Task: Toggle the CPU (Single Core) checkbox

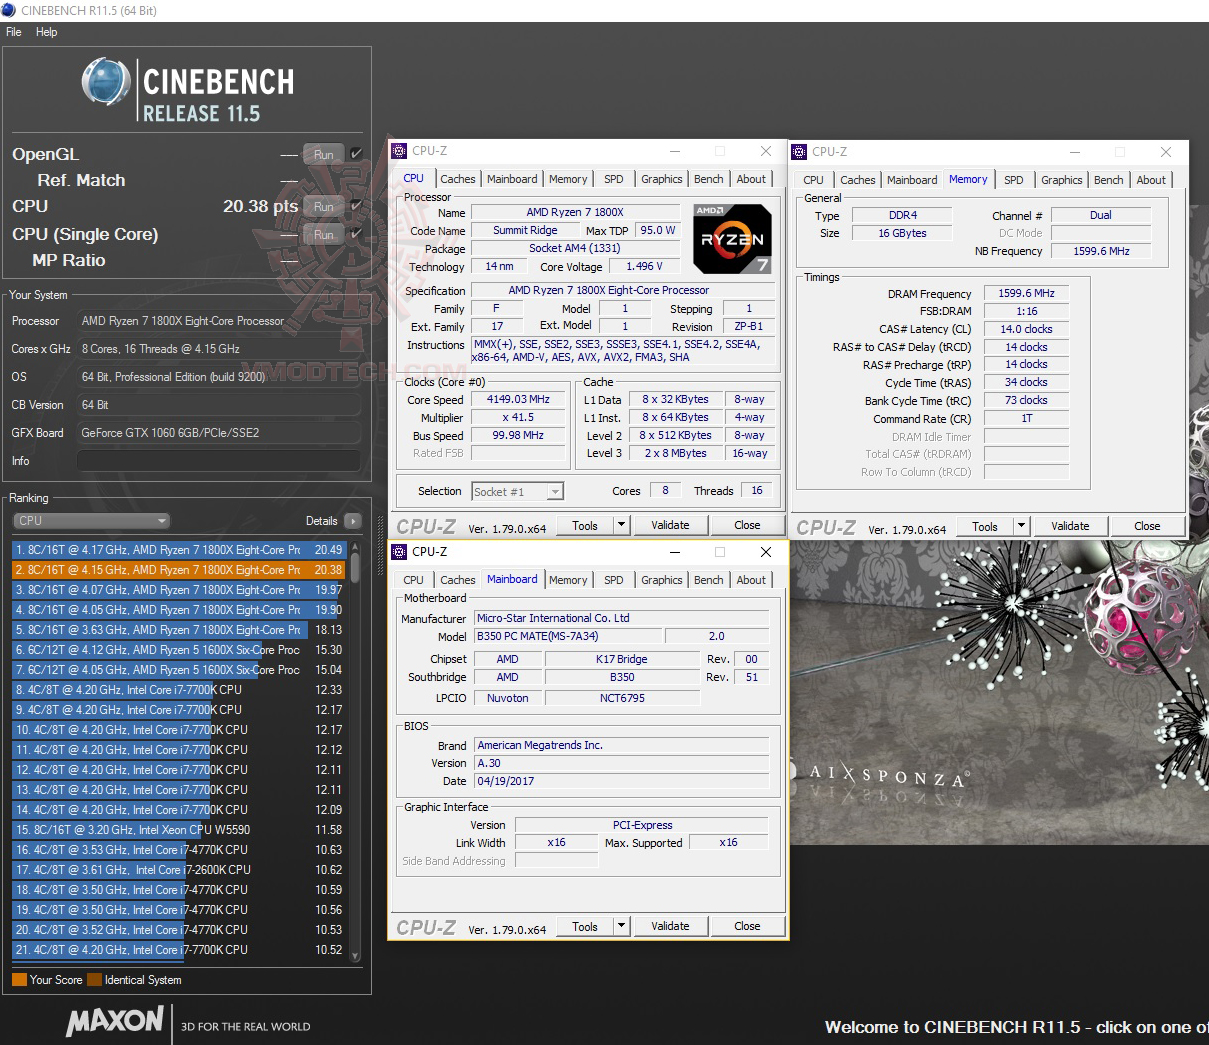Action: coord(356,234)
